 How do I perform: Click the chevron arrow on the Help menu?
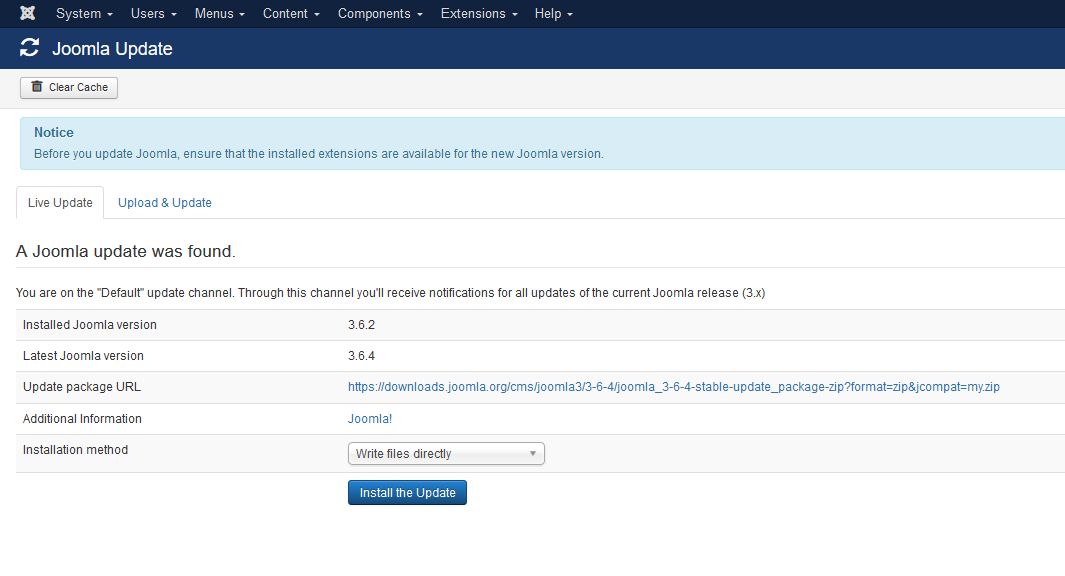(x=568, y=14)
